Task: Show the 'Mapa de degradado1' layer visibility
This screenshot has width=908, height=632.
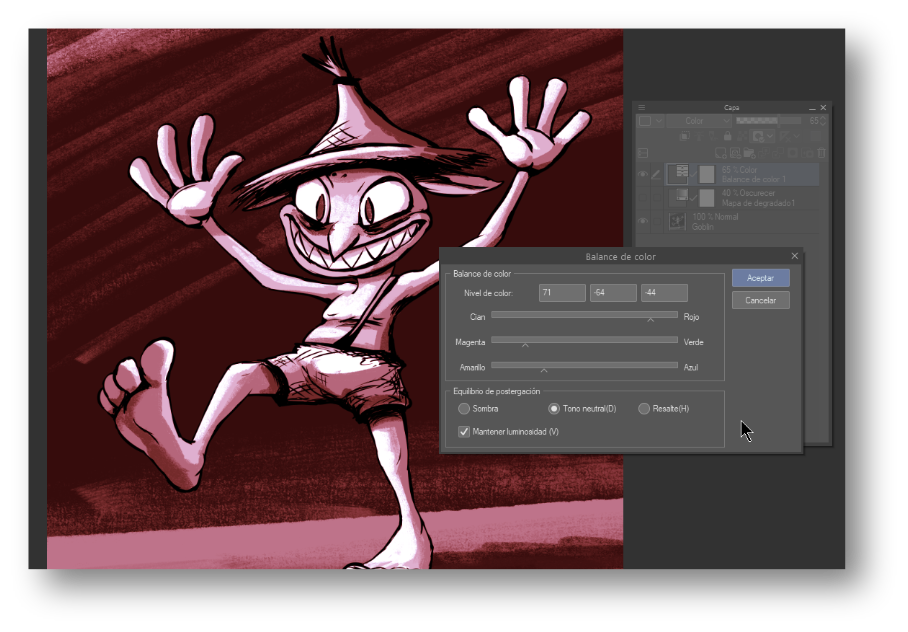Action: tap(642, 197)
